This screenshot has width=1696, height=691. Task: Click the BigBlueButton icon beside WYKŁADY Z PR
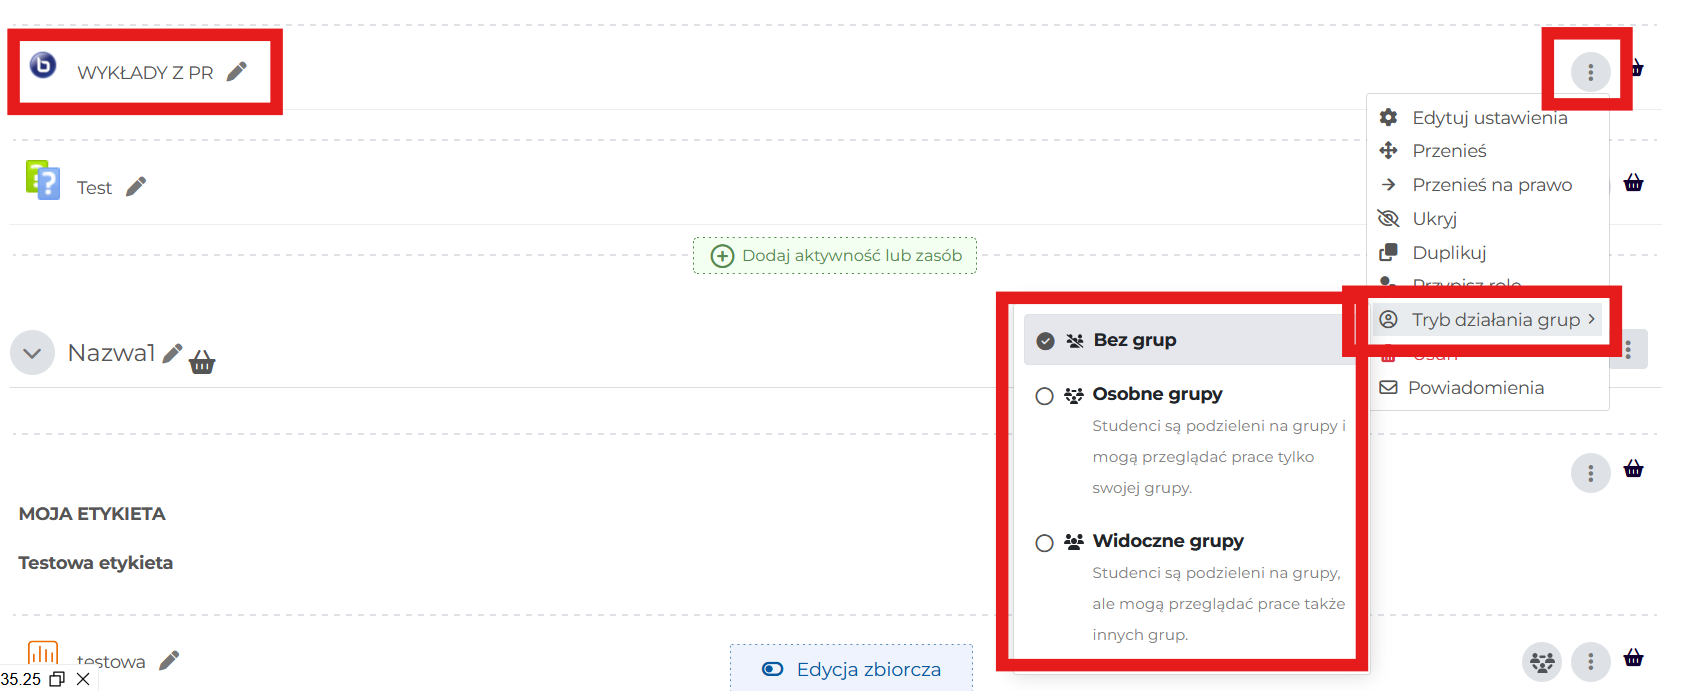point(43,65)
